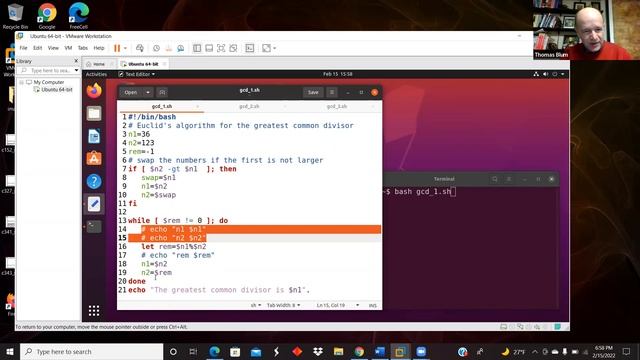Open Files from the Ubuntu dock
Screen dimensions: 640x360
[x=94, y=113]
